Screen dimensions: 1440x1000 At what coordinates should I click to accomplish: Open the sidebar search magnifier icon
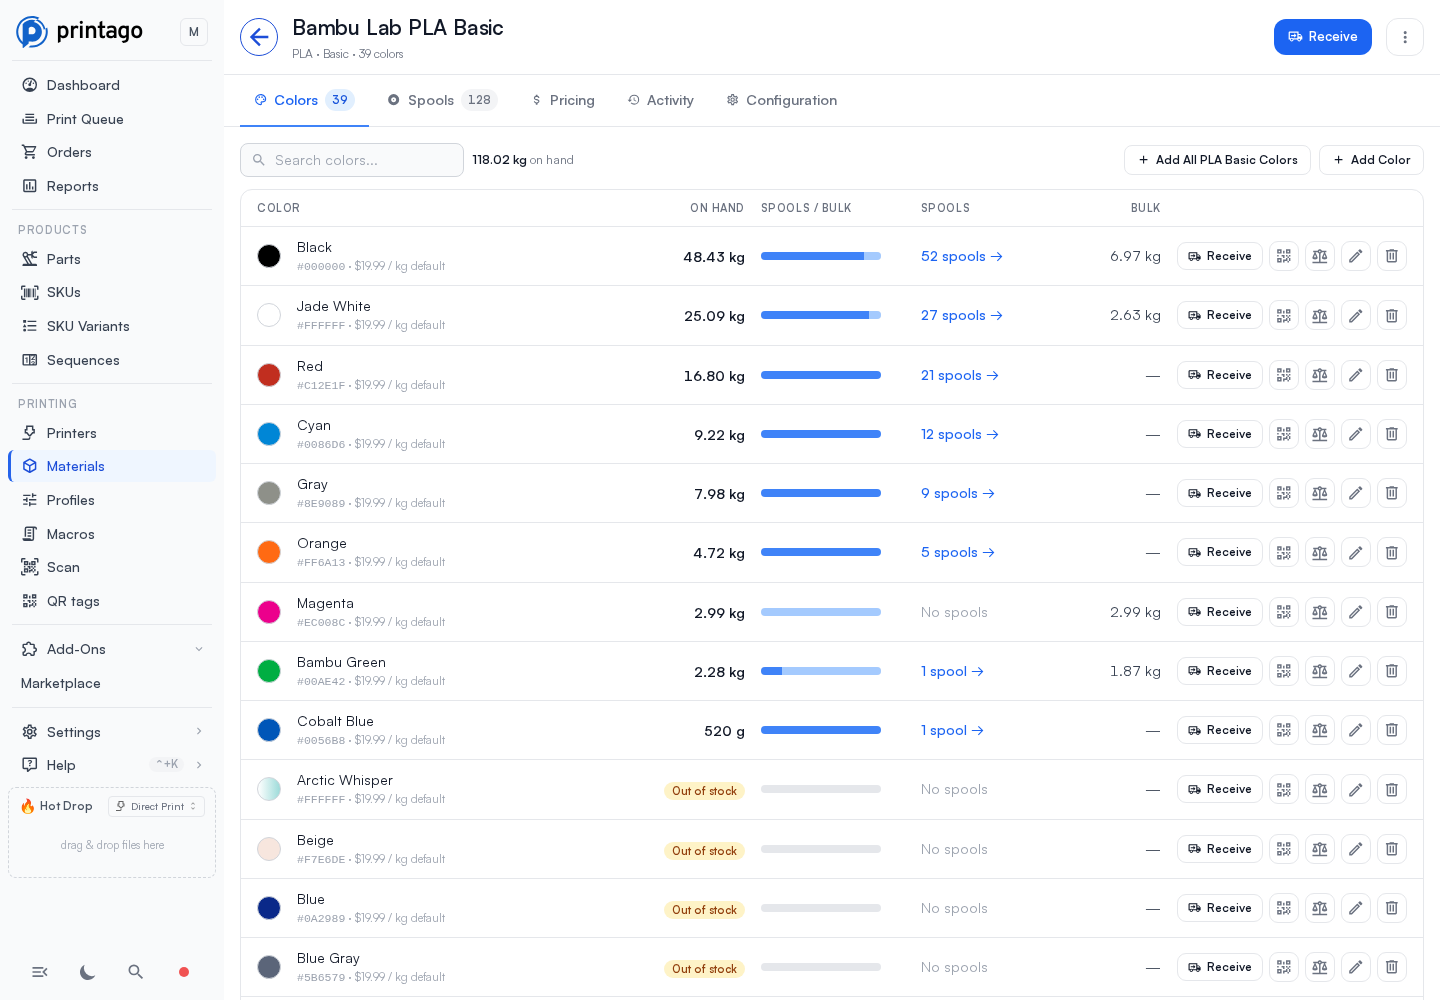[136, 972]
